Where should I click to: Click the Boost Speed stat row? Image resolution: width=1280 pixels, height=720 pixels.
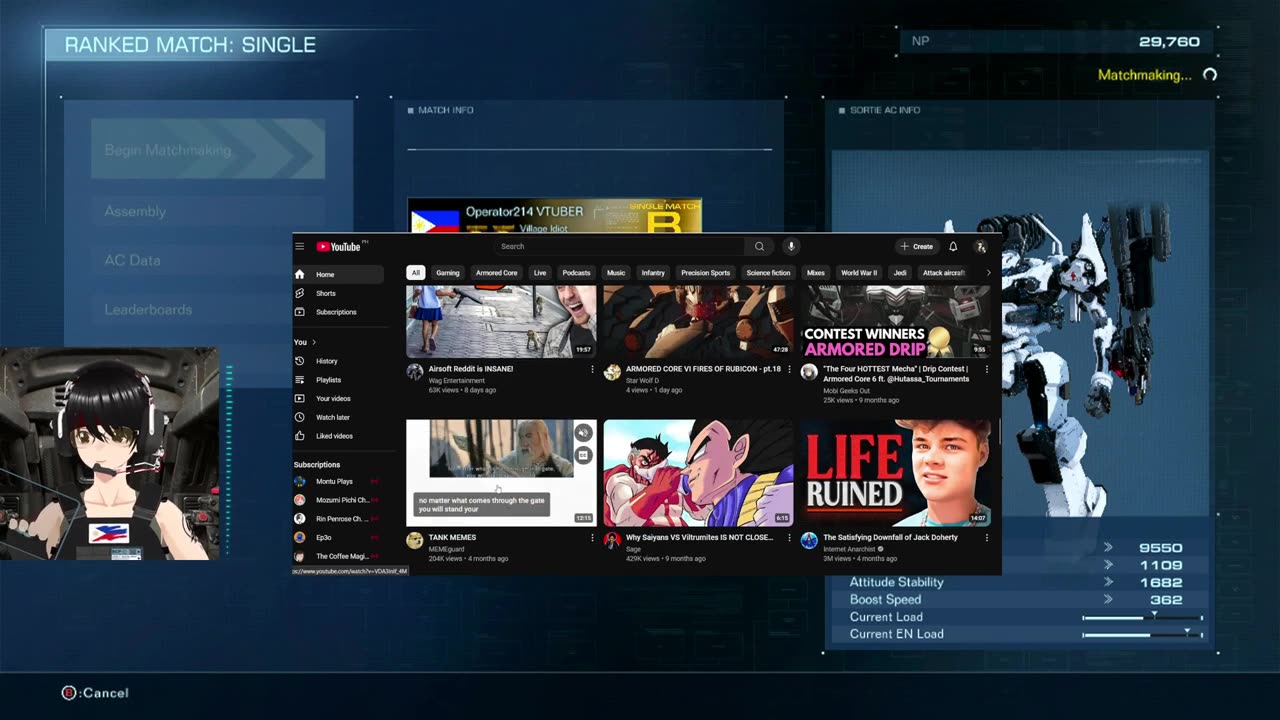click(x=1019, y=600)
